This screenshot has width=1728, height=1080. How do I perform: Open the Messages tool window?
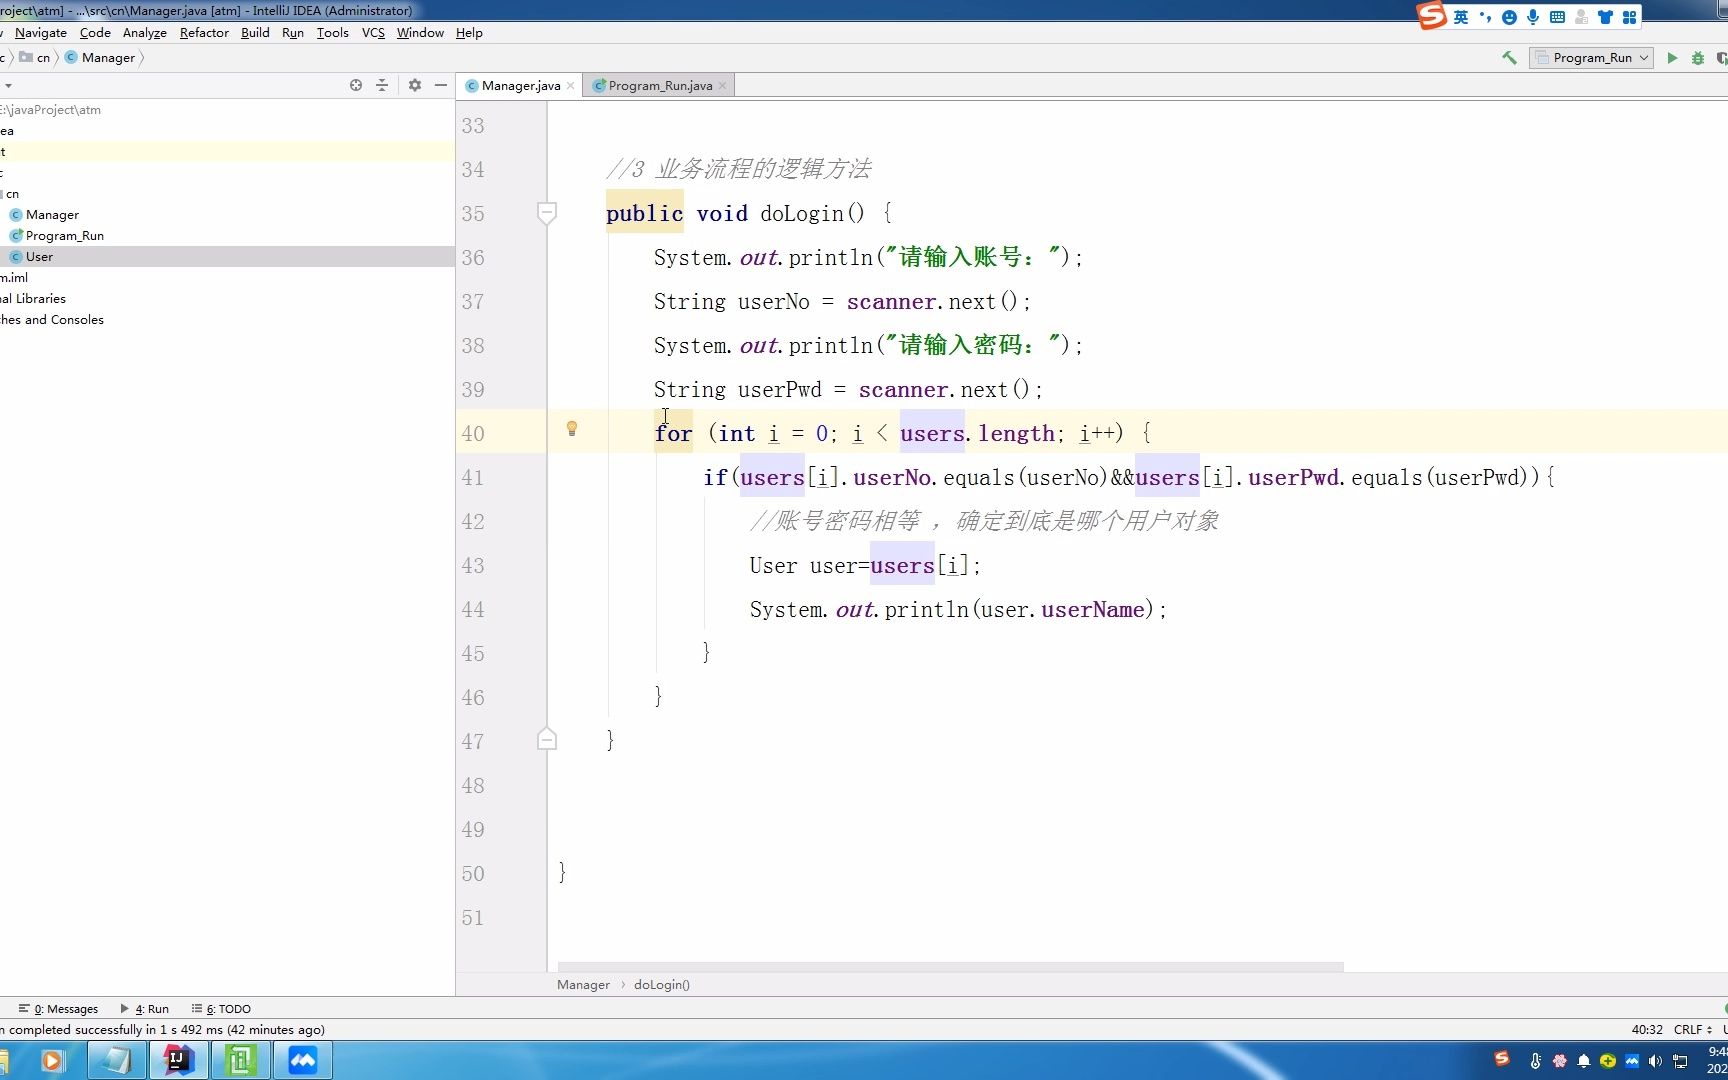(58, 1009)
